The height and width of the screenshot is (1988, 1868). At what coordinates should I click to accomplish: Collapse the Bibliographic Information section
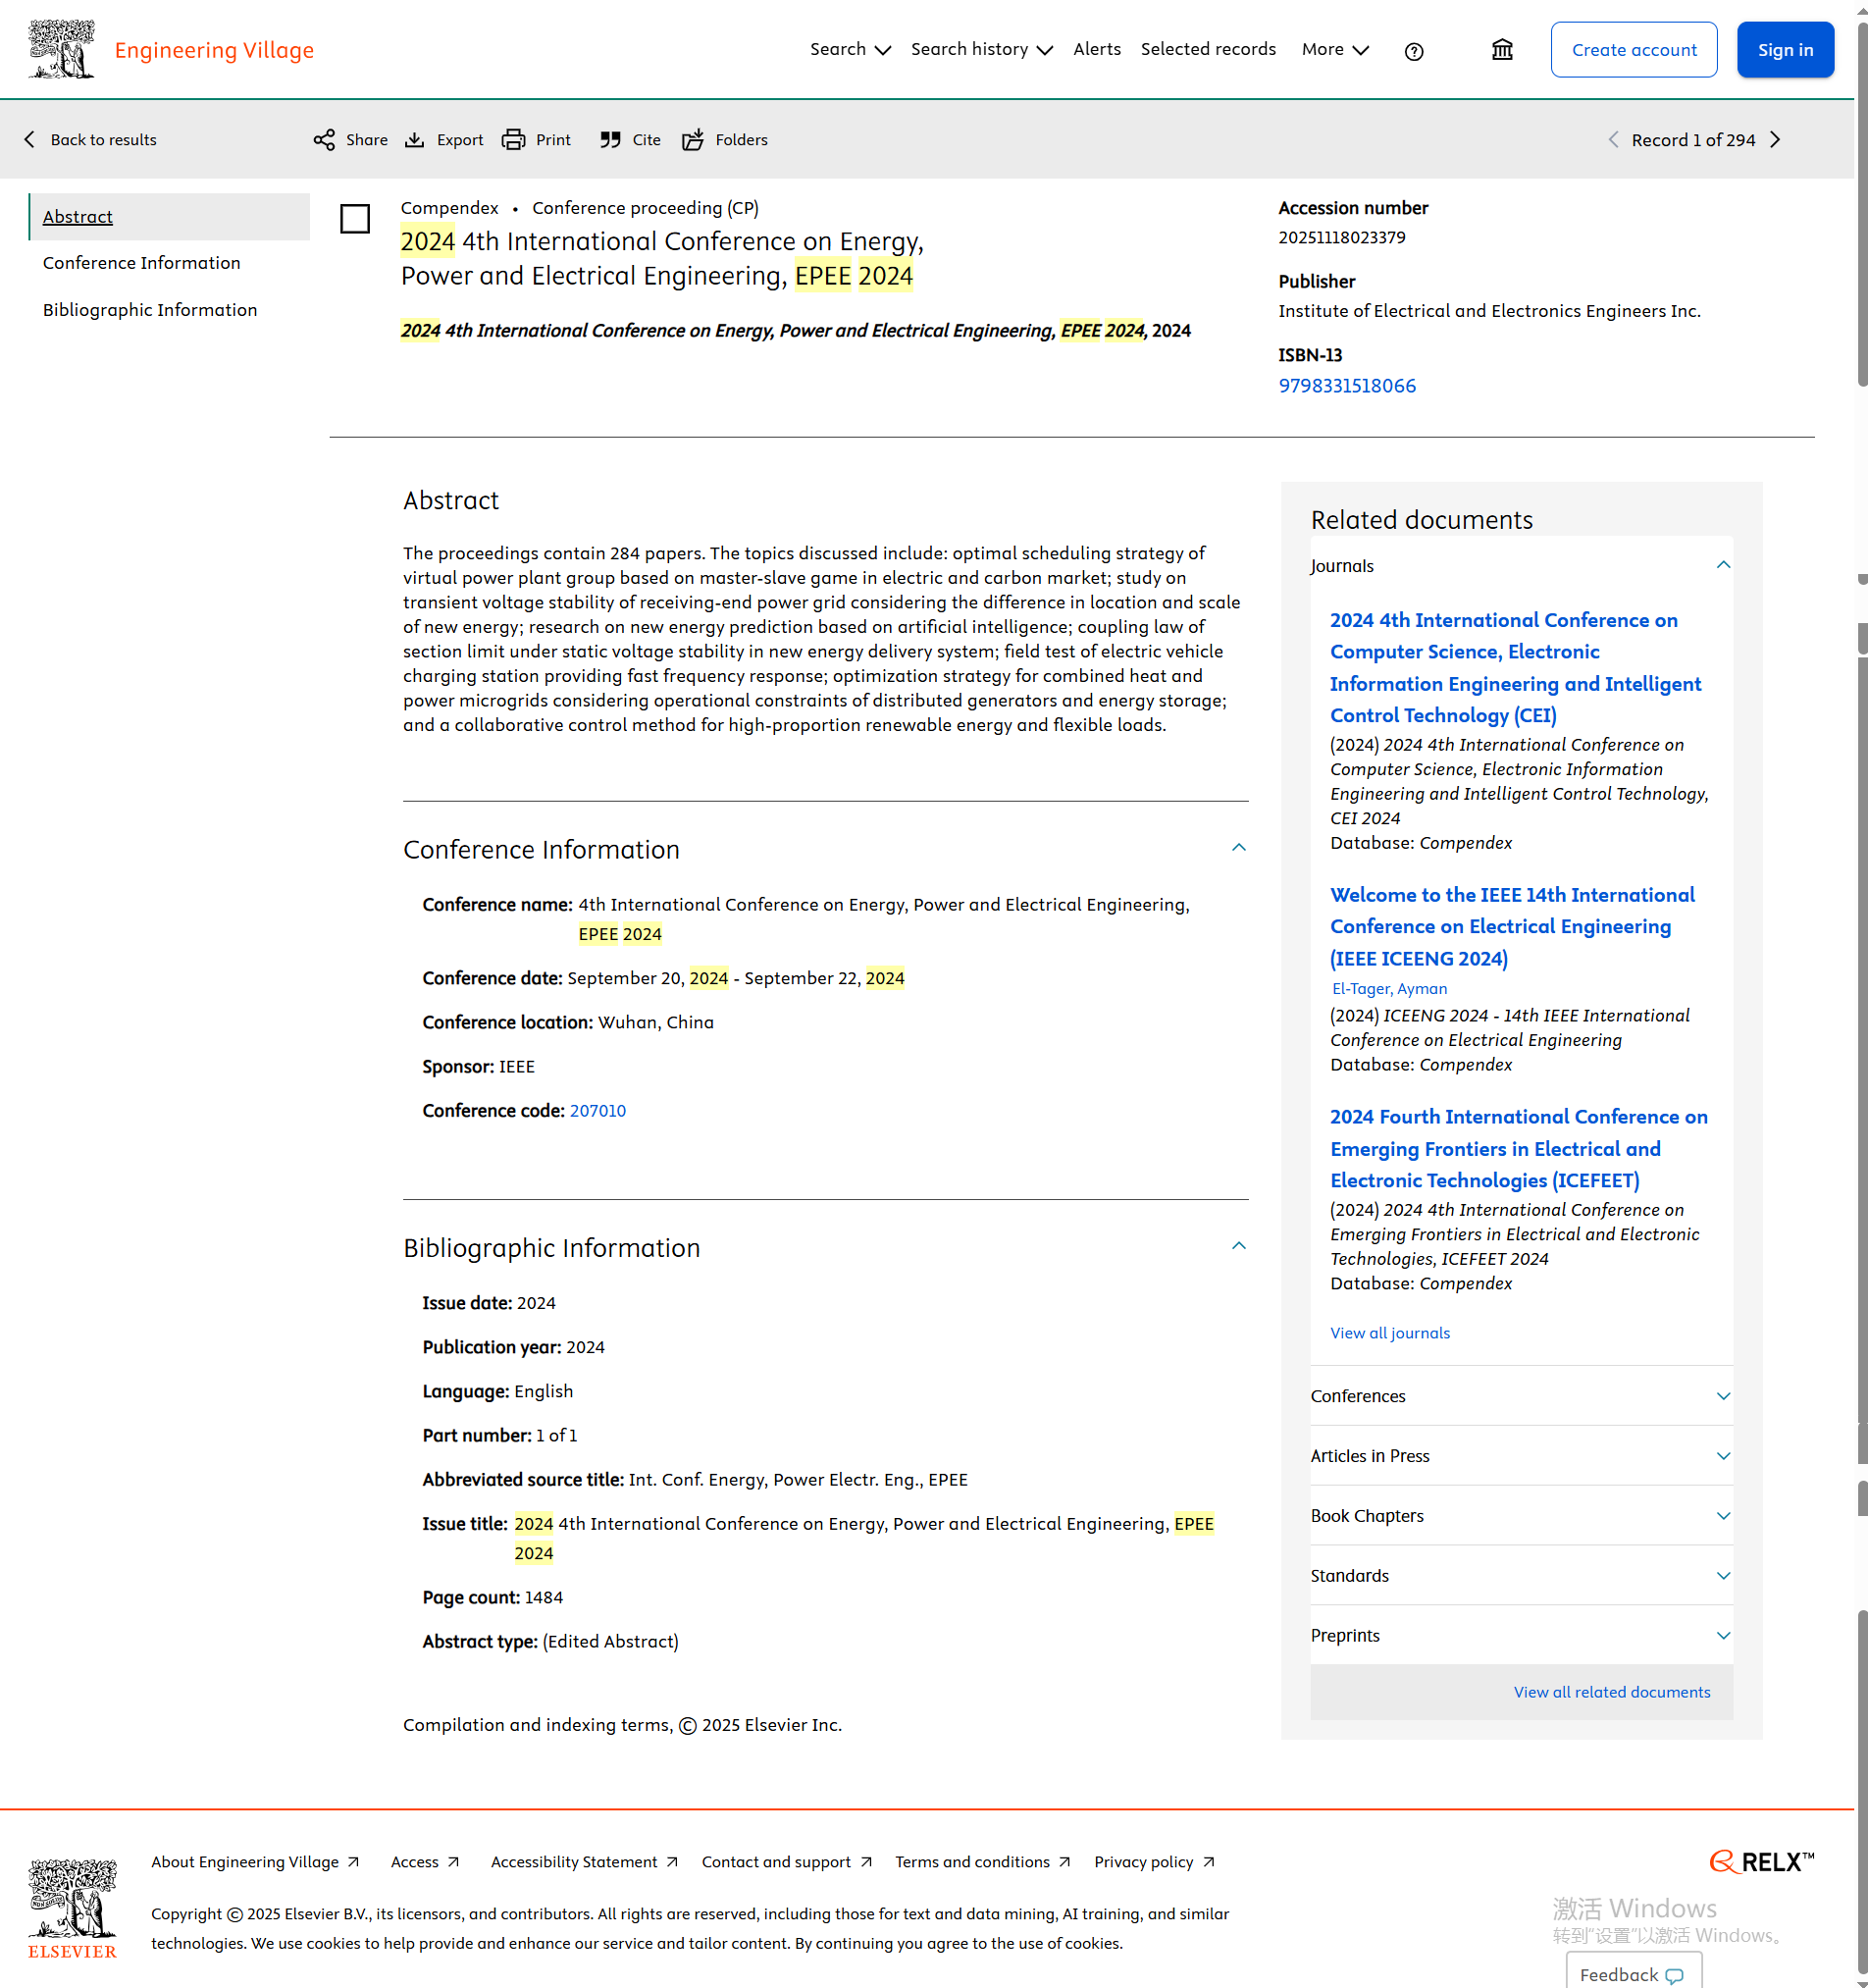click(x=1238, y=1246)
